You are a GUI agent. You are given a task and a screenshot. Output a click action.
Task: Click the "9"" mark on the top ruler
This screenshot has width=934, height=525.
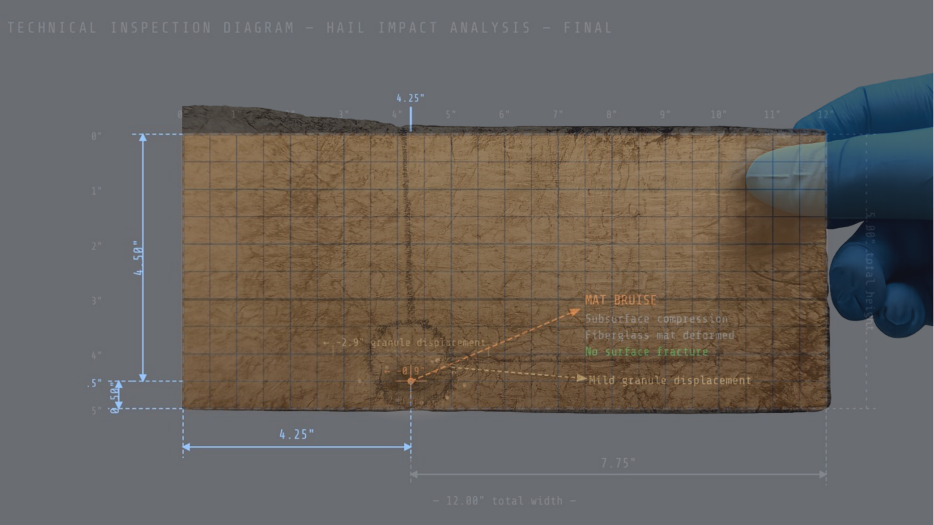pyautogui.click(x=665, y=114)
